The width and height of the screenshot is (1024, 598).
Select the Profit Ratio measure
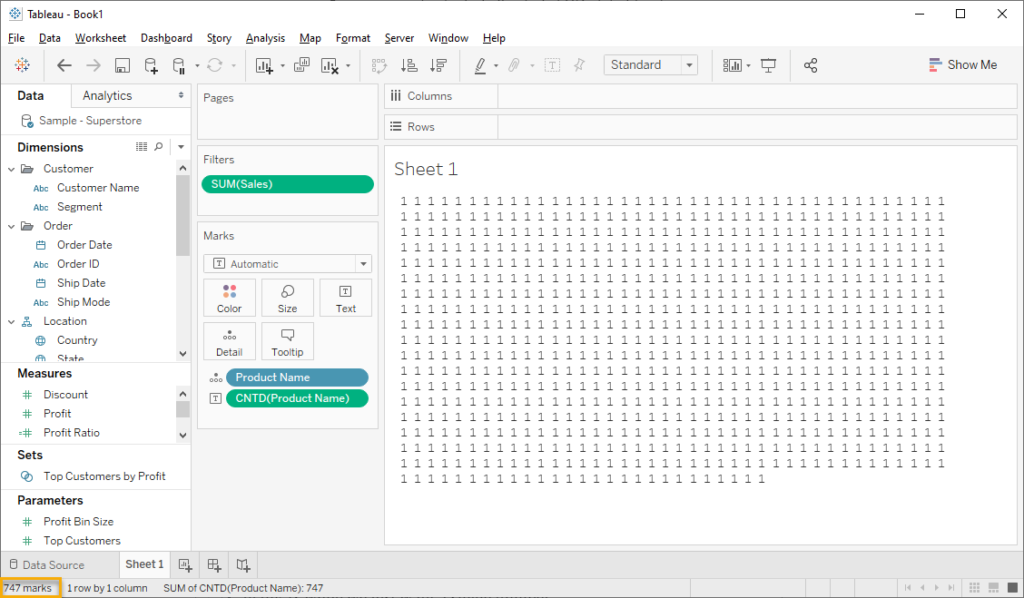pos(71,433)
